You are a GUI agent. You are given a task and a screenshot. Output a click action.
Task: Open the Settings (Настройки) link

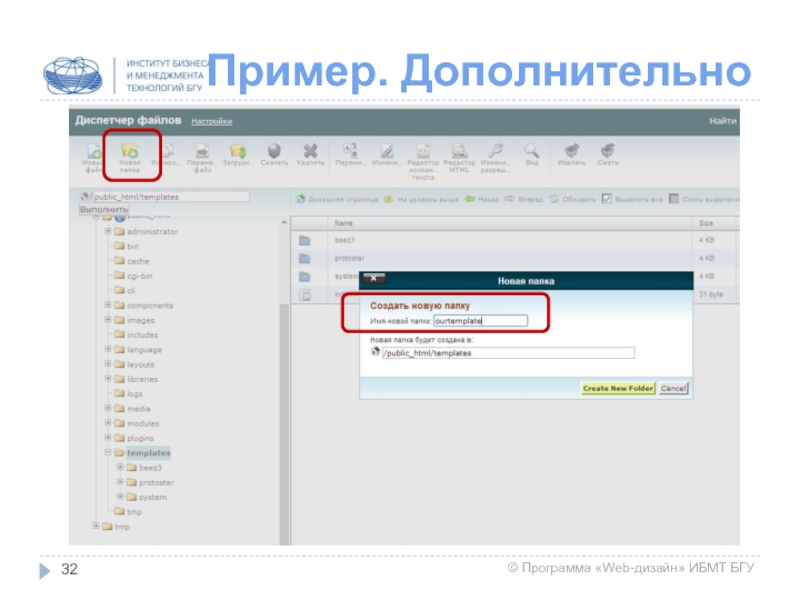coord(212,121)
